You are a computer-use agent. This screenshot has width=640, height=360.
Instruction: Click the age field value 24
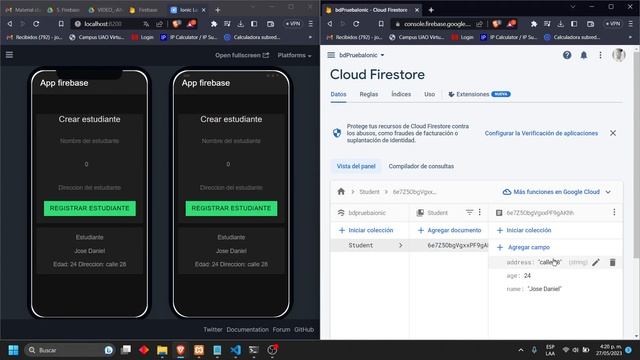coord(527,276)
